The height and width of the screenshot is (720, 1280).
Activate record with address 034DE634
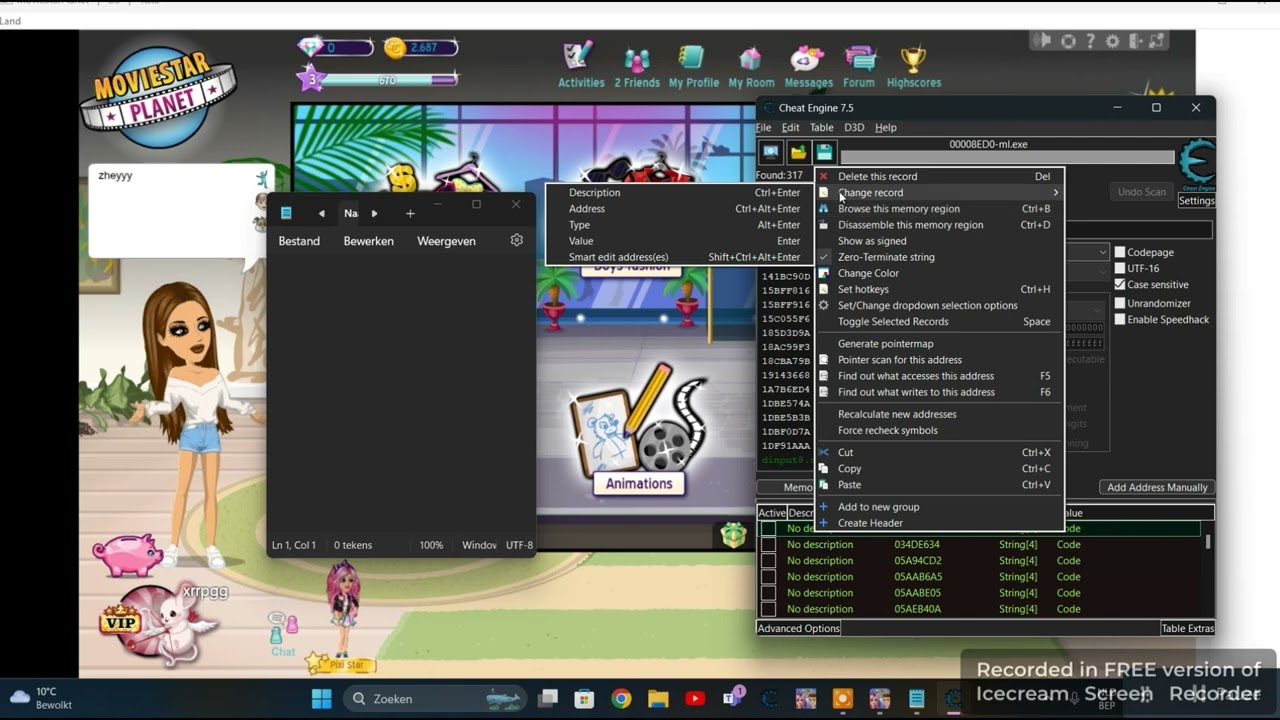pyautogui.click(x=768, y=545)
